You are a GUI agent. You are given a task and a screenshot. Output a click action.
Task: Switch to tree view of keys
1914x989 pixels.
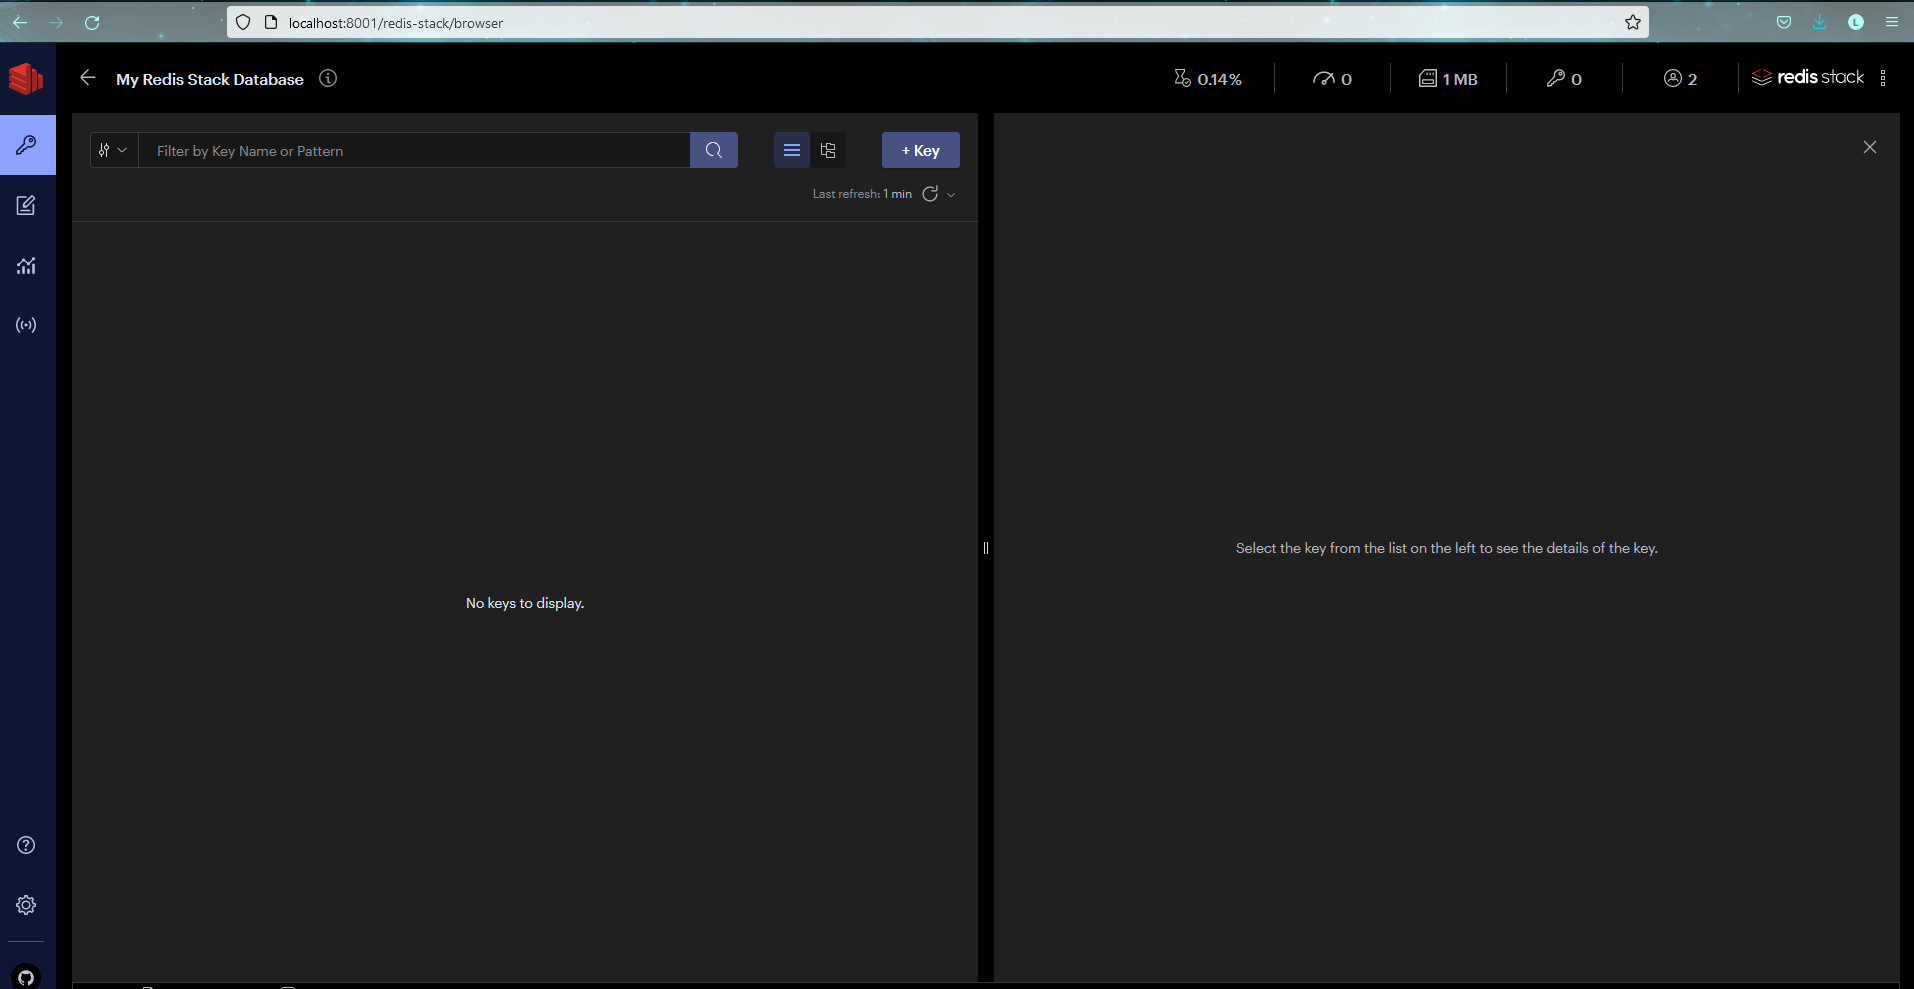coord(828,150)
